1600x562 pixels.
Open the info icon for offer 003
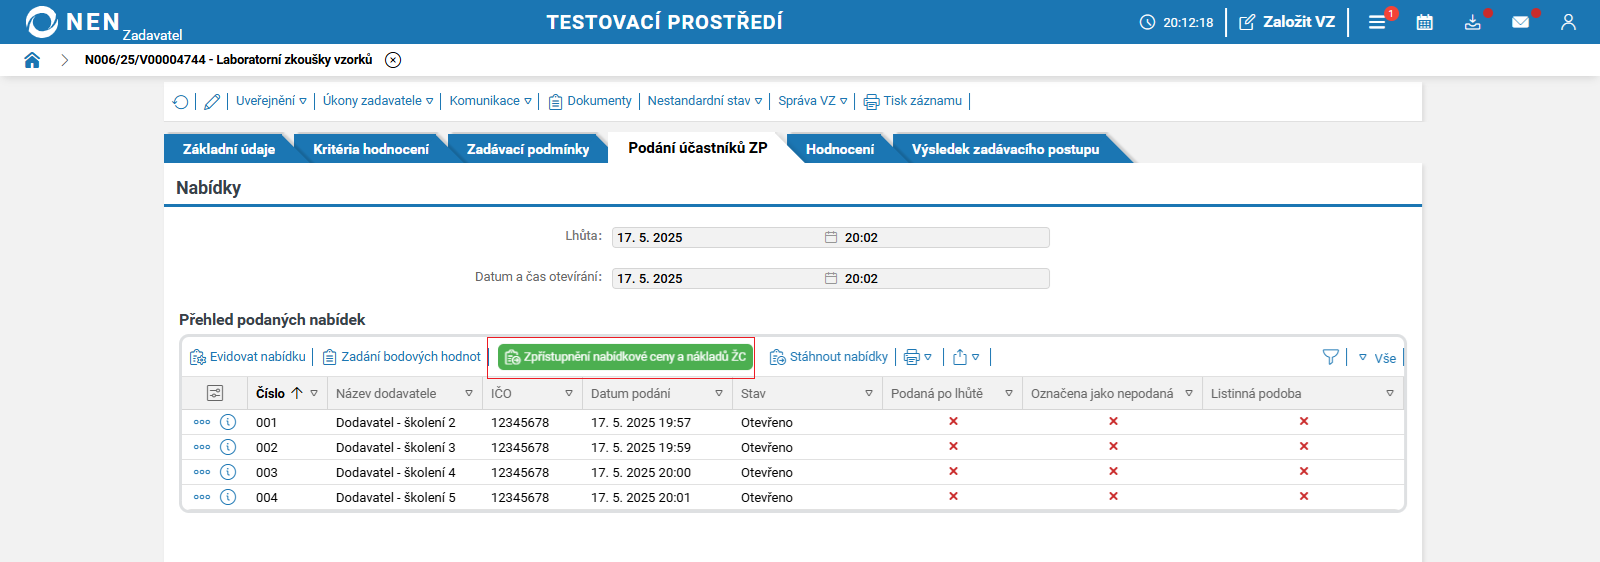pos(228,472)
